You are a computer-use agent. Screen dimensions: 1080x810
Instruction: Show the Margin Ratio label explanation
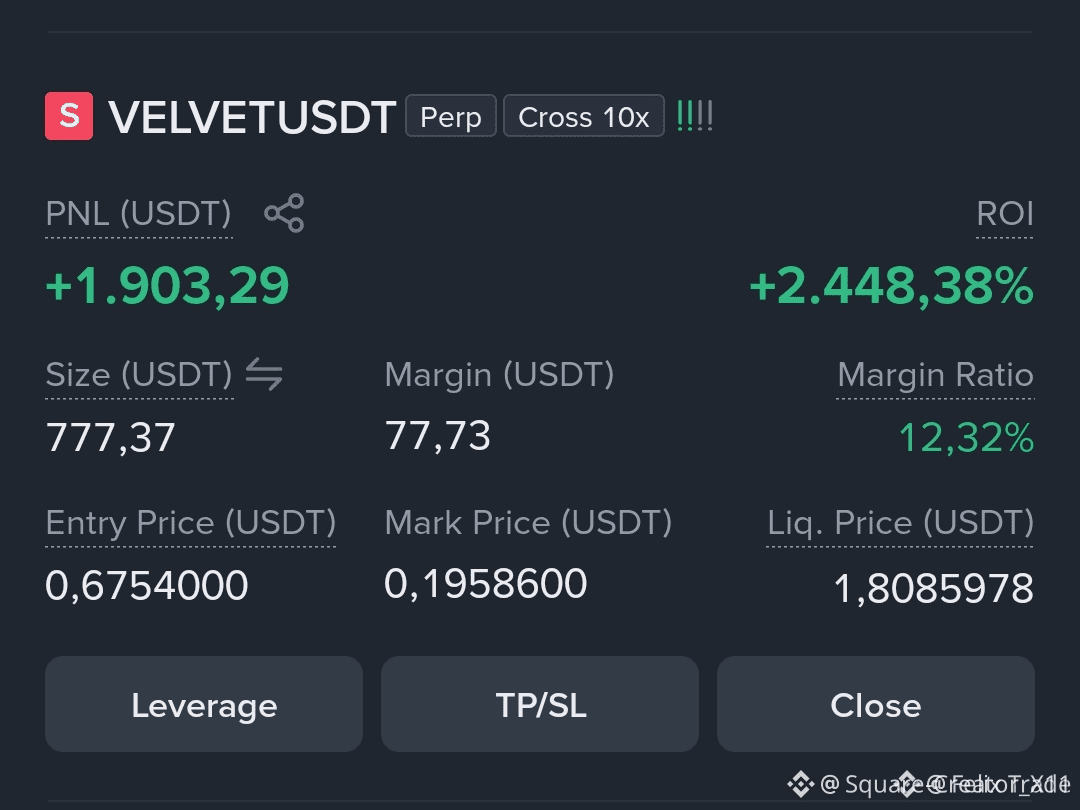pyautogui.click(x=935, y=375)
